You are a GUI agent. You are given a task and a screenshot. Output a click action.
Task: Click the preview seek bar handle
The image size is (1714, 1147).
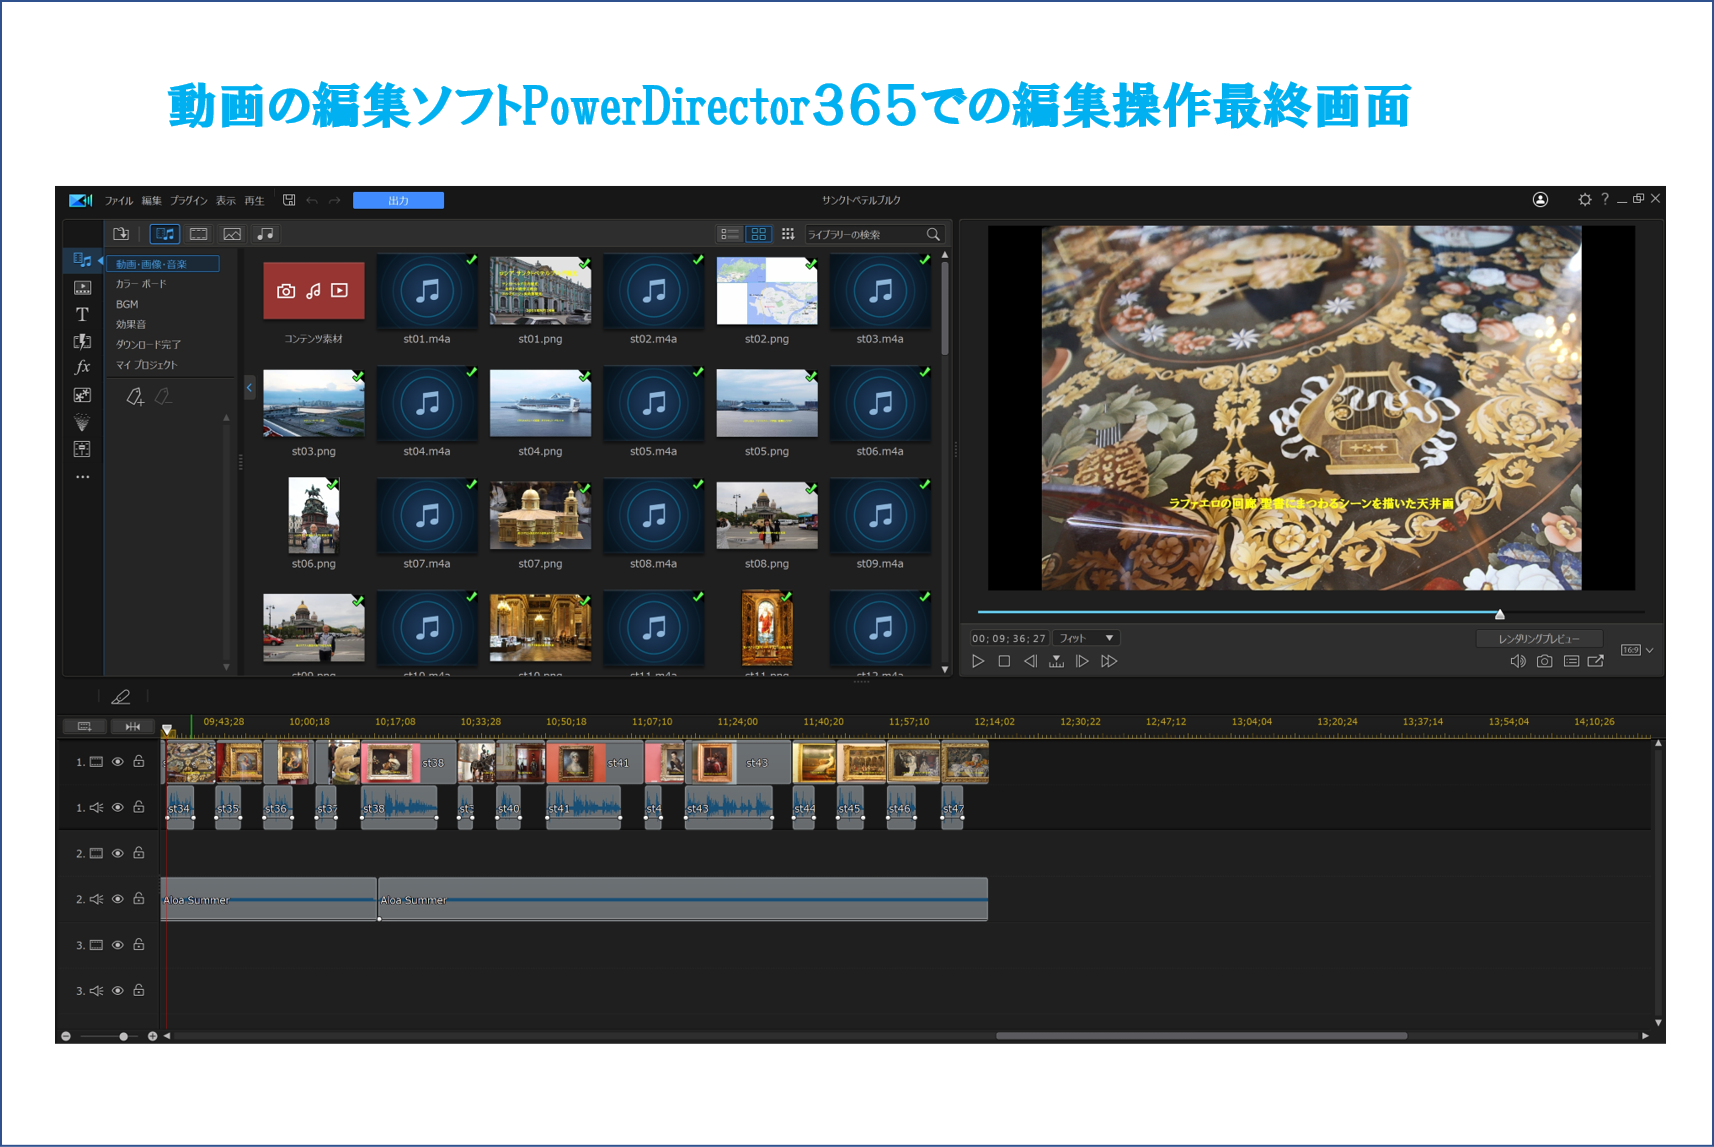pos(1500,614)
